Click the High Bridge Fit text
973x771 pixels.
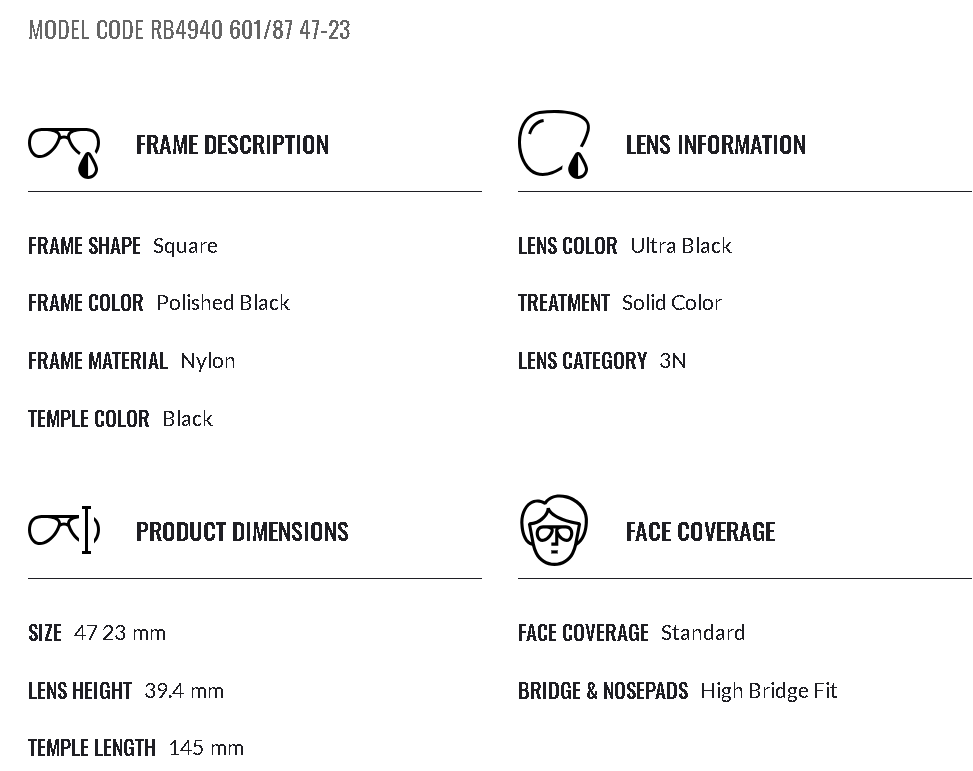[x=769, y=691]
